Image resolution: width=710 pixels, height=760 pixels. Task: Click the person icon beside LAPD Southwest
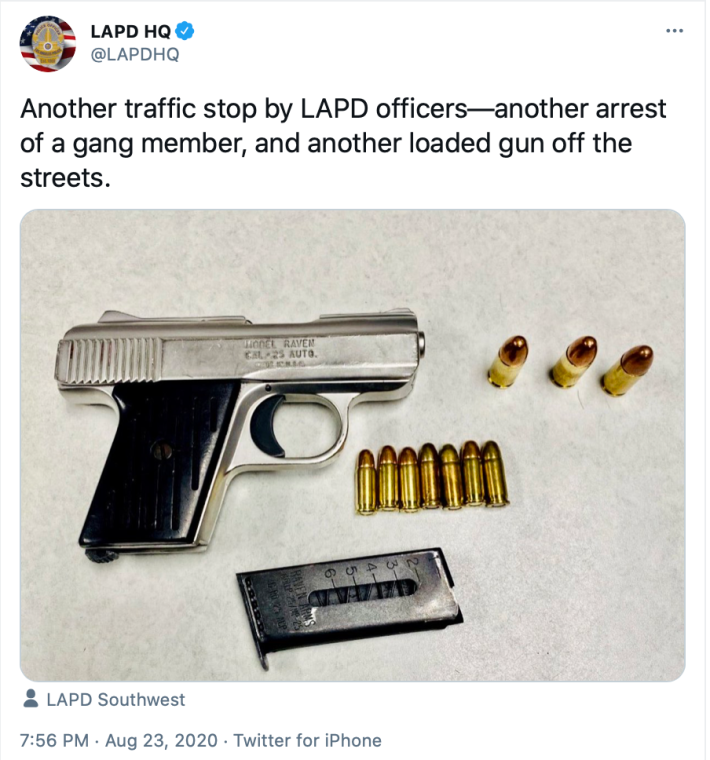point(30,699)
